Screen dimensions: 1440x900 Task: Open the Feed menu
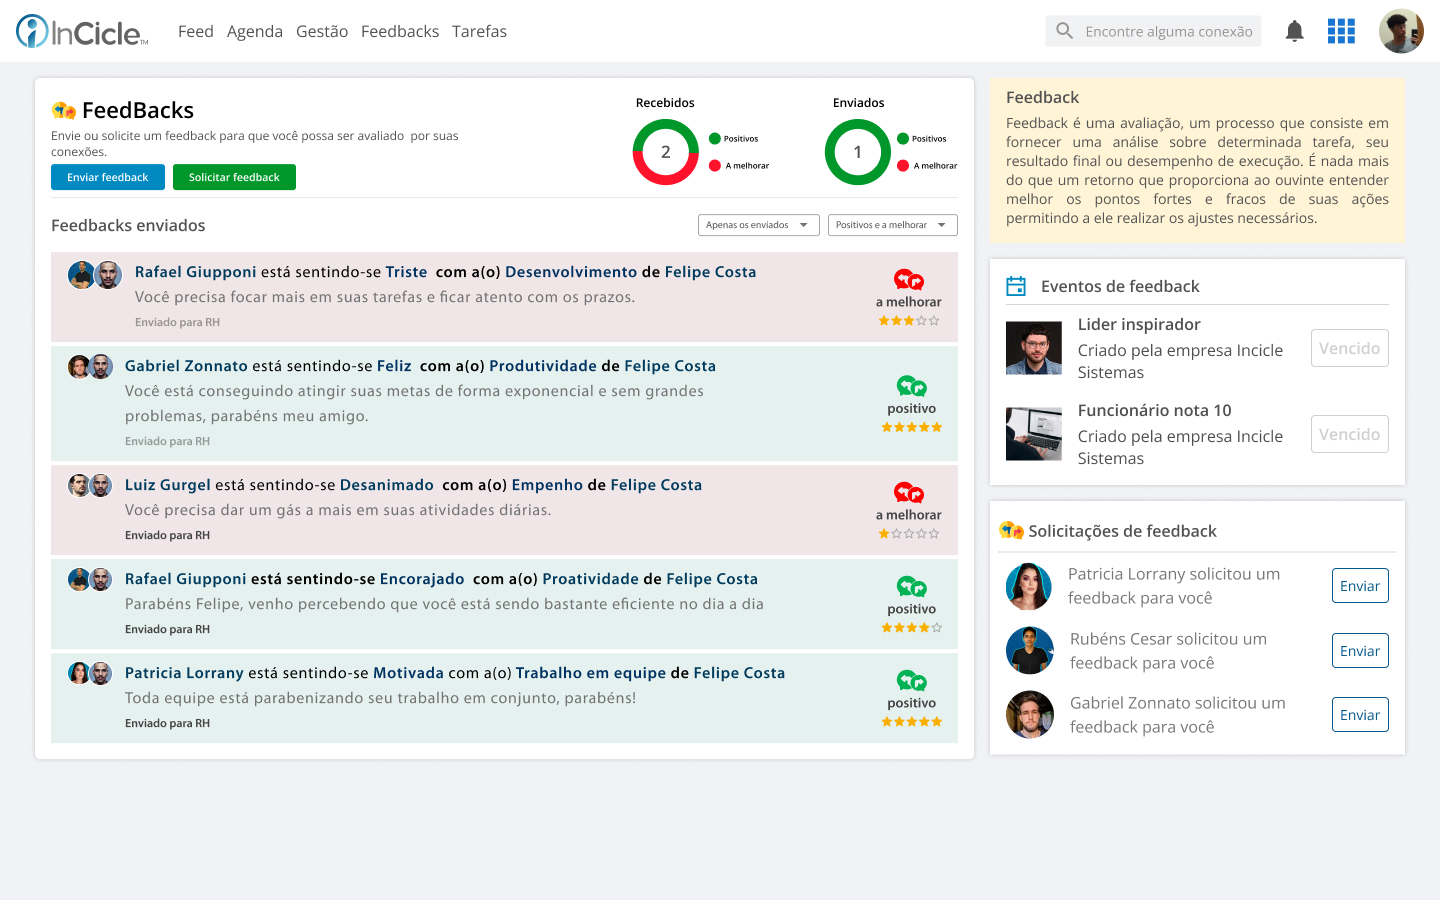[x=196, y=31]
